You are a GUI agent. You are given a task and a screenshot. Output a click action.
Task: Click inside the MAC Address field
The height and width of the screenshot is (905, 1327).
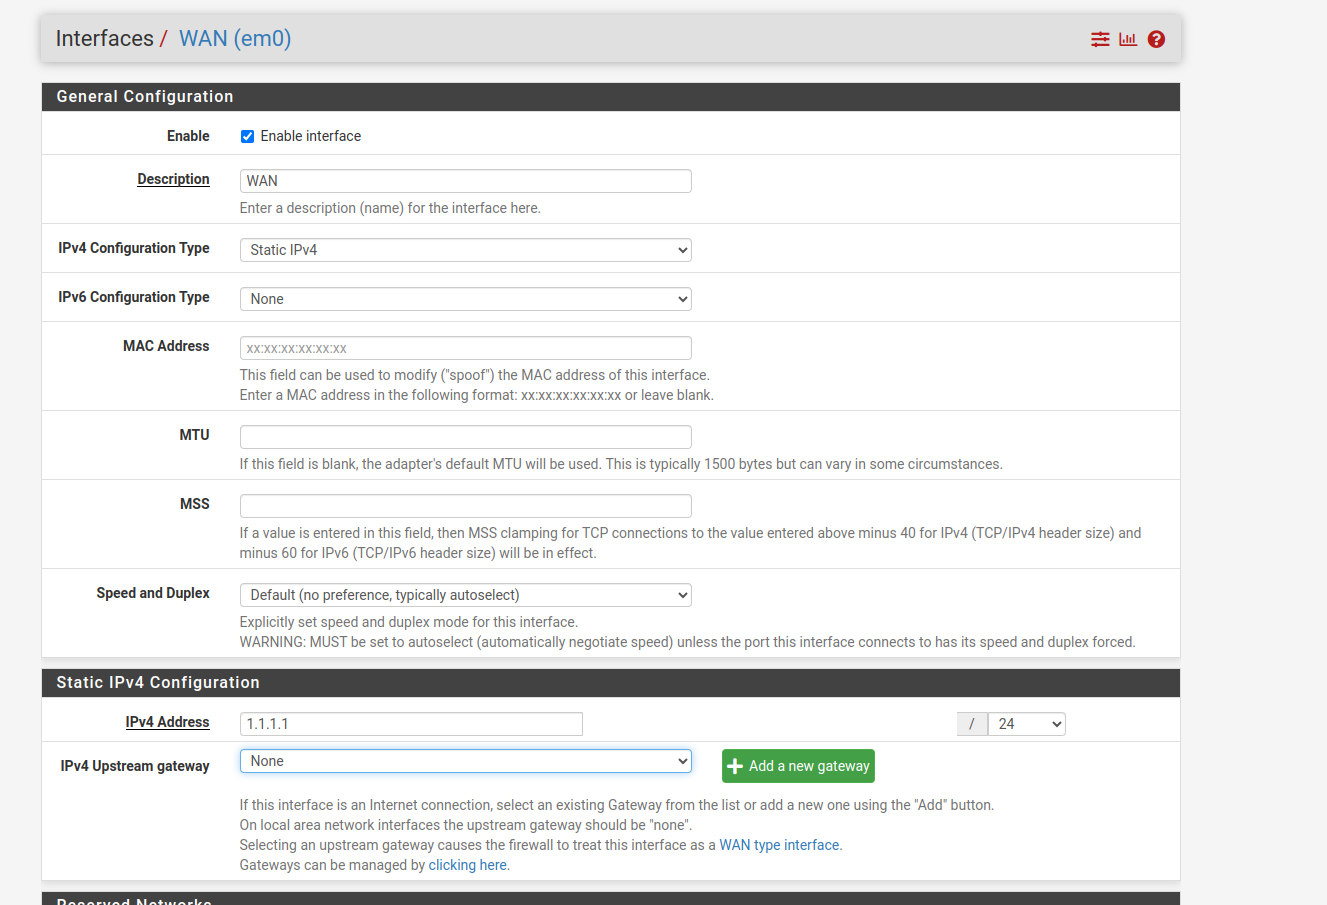point(465,347)
